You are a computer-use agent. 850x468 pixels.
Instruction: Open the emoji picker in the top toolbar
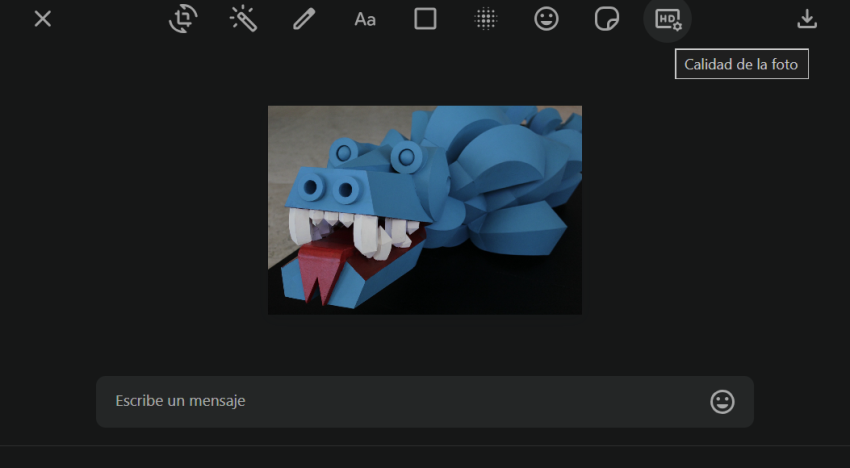pyautogui.click(x=546, y=19)
